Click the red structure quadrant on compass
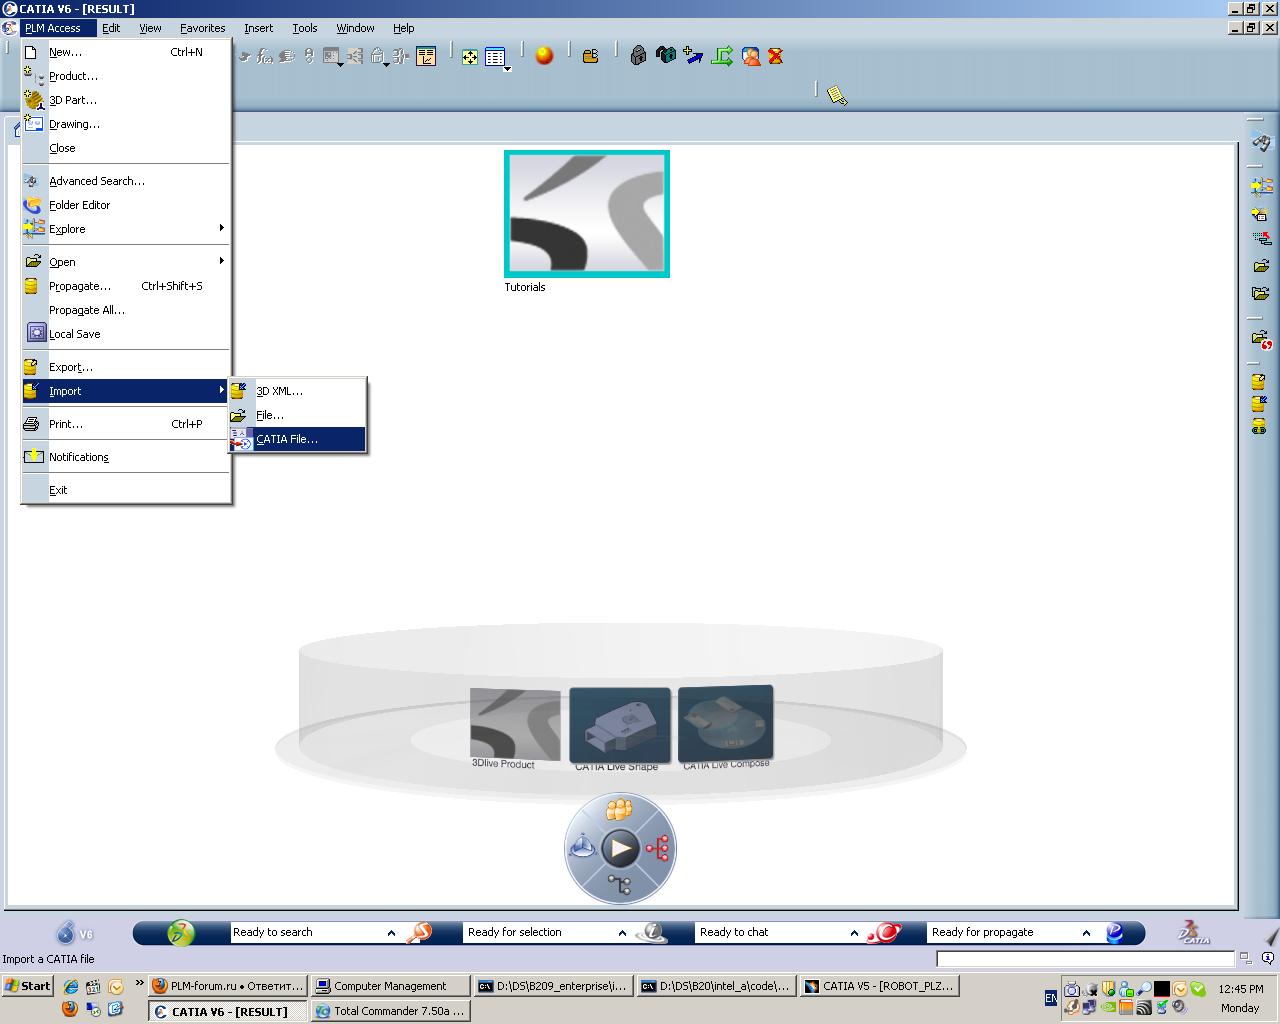Screen dimensions: 1280x1024 click(657, 849)
